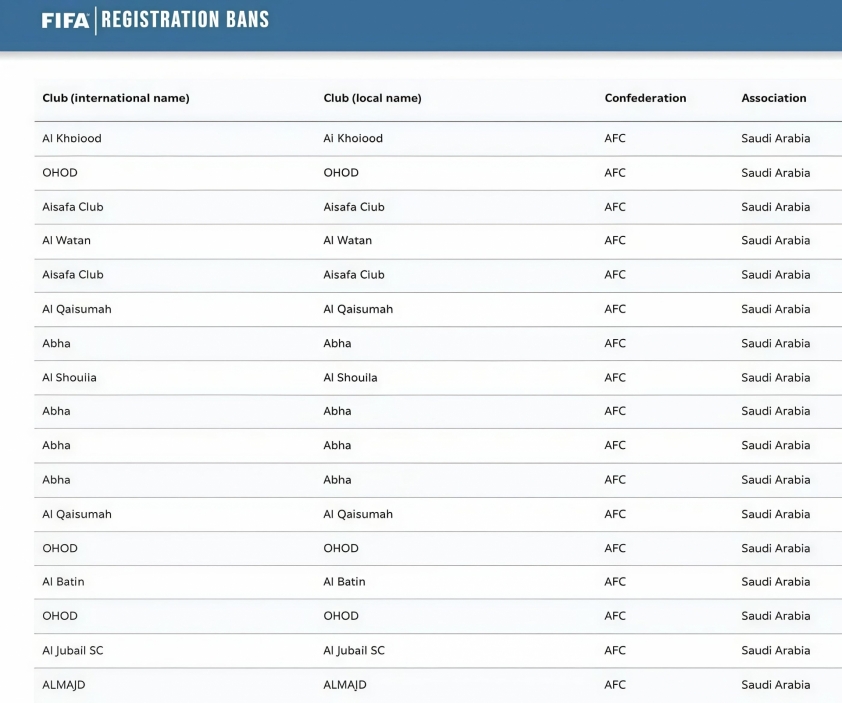Click the FIFA logo in the header
Screen dimensions: 842x703
click(x=66, y=20)
